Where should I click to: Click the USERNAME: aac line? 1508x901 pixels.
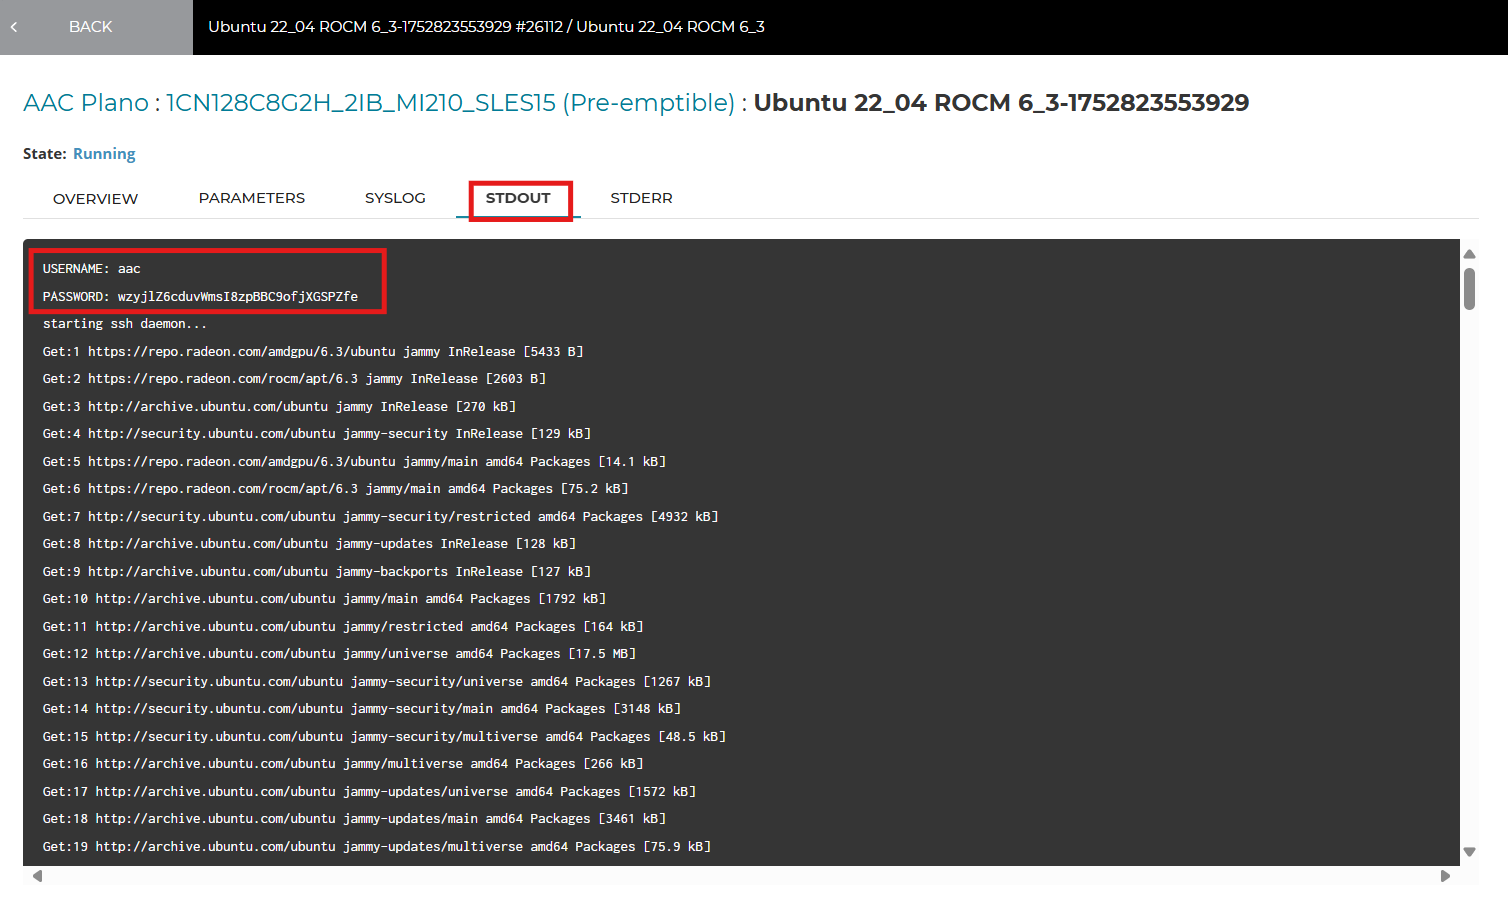[92, 269]
